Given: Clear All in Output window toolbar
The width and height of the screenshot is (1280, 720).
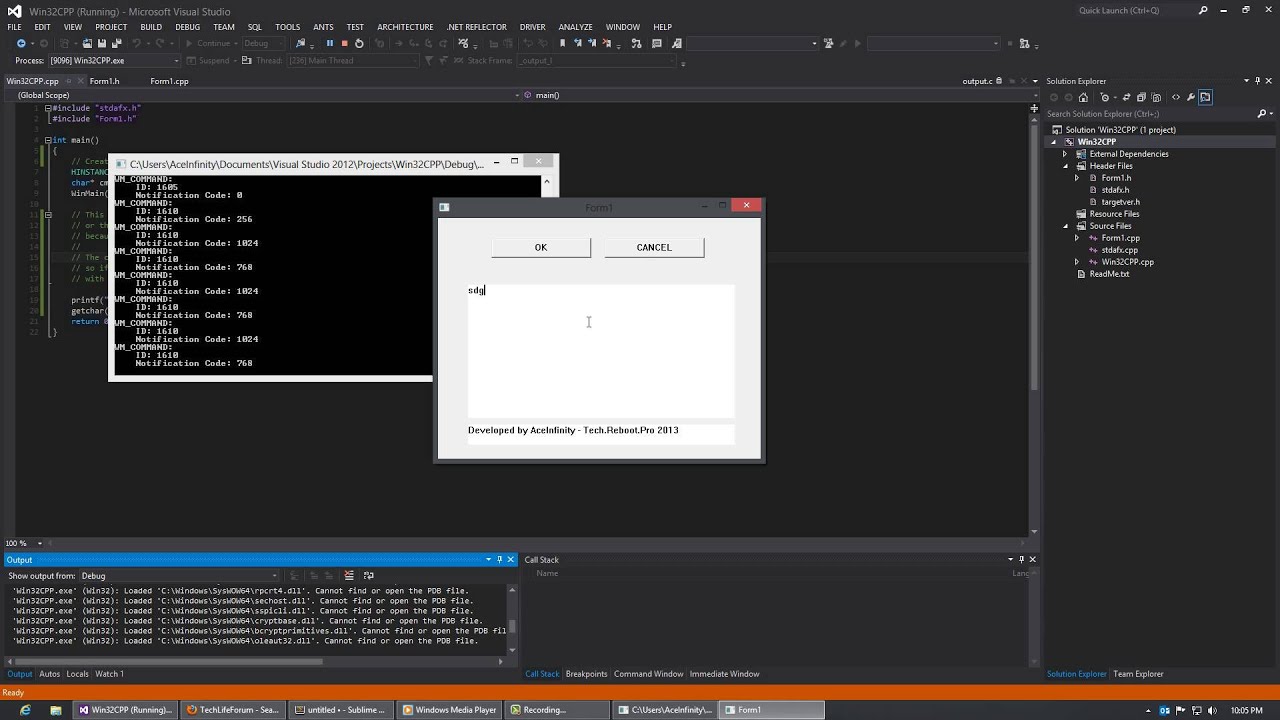Looking at the screenshot, I should tap(349, 575).
